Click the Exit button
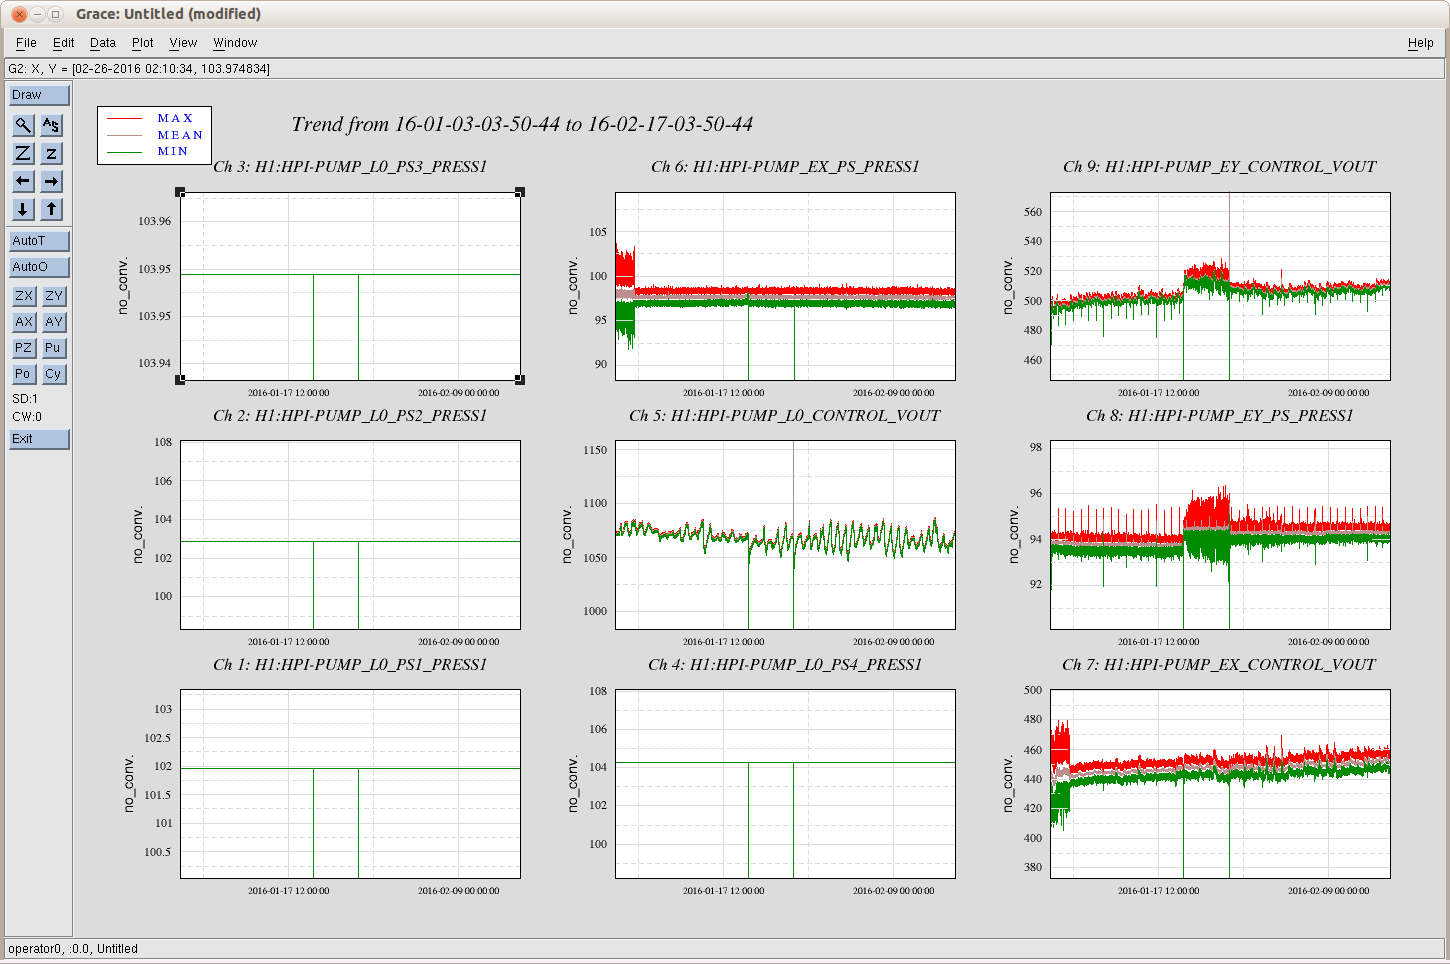This screenshot has height=964, width=1450. (39, 439)
